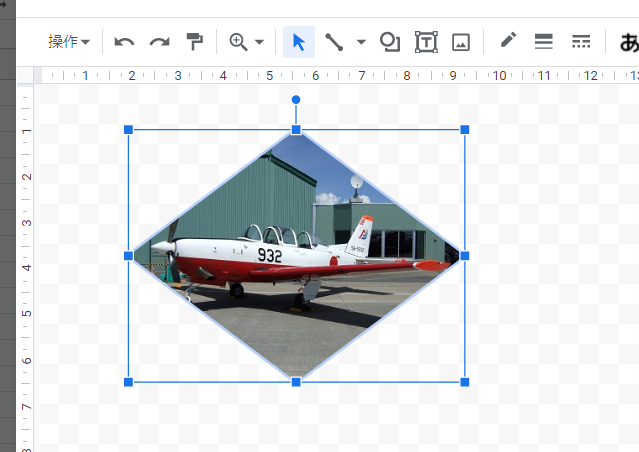
Task: Open the border color pencil tool
Action: click(x=508, y=41)
